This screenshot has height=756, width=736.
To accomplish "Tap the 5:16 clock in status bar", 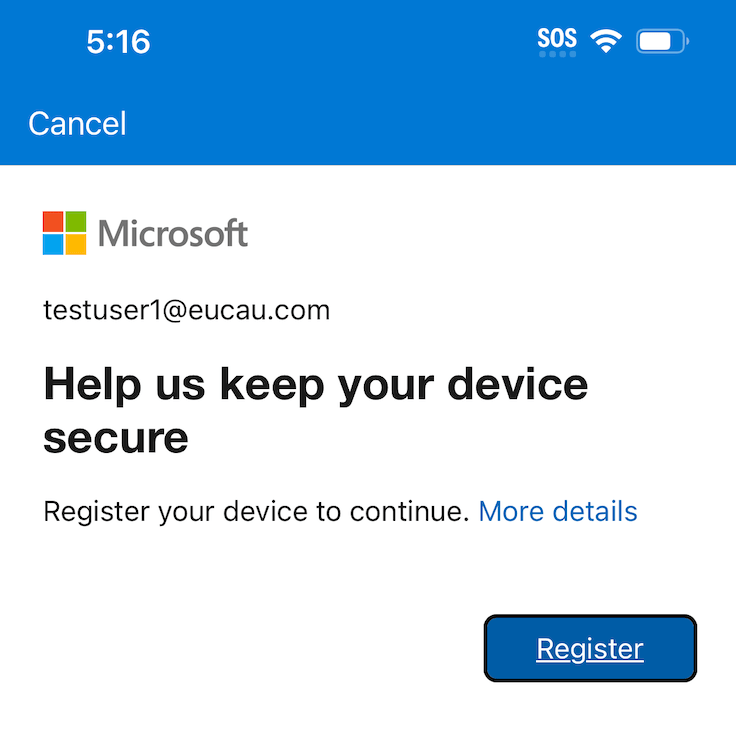I will point(118,42).
